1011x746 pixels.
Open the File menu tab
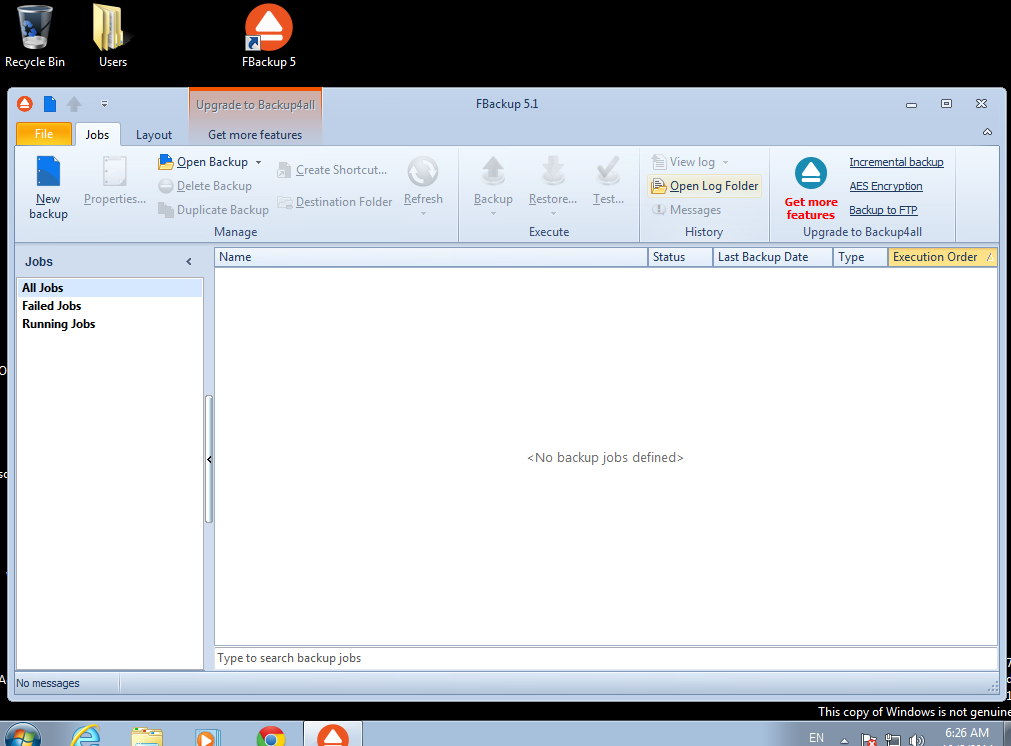pyautogui.click(x=44, y=134)
